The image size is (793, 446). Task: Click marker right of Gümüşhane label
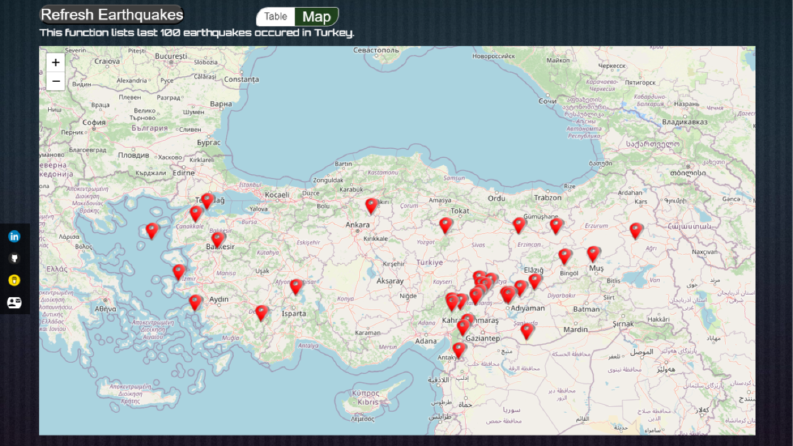coord(556,226)
